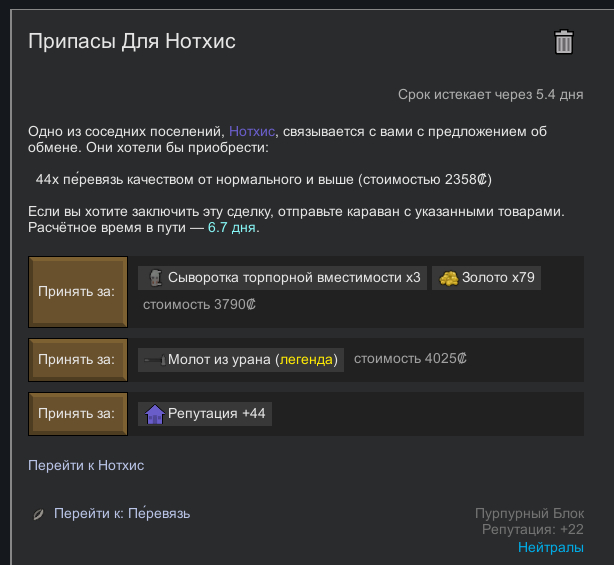The width and height of the screenshot is (614, 565).
Task: Click the Золото x79 reward
Action: (x=486, y=278)
